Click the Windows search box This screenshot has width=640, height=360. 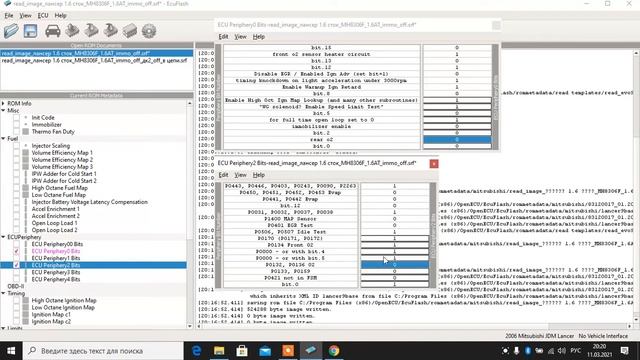tap(103, 351)
